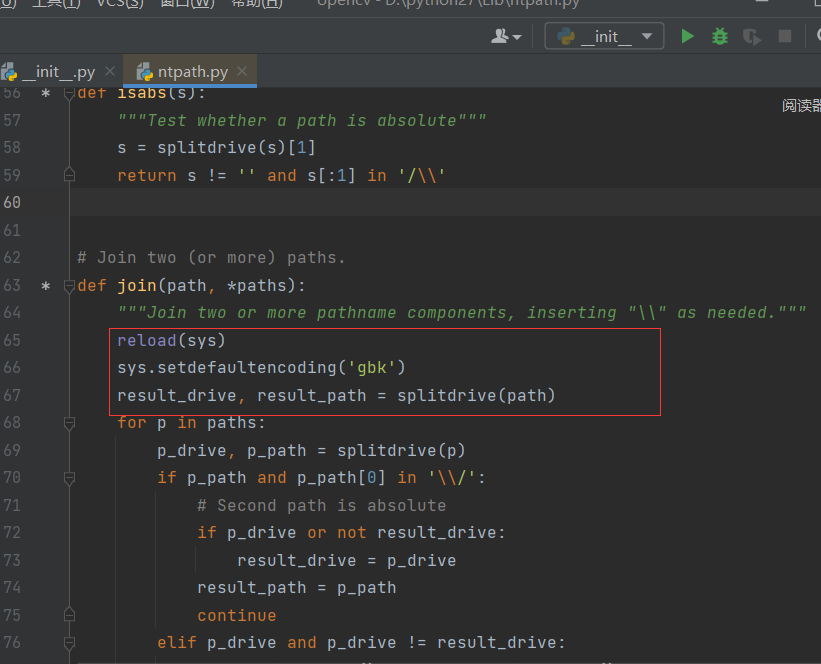821x664 pixels.
Task: Run the __init__ configuration with green play icon
Action: tap(687, 35)
